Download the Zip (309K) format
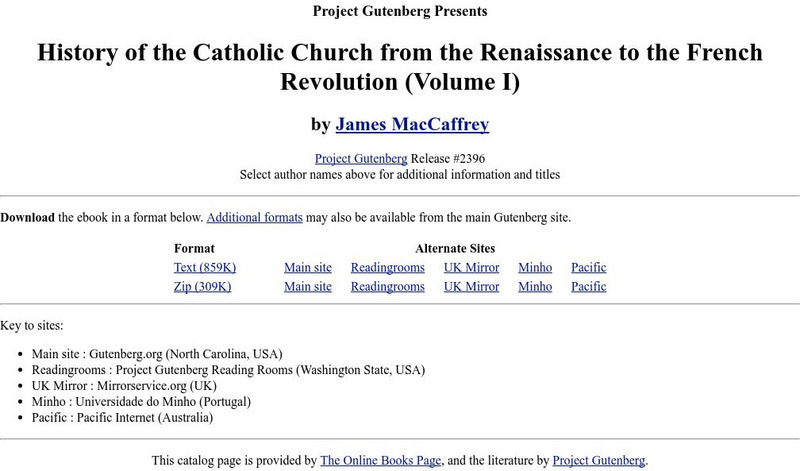 [x=203, y=286]
